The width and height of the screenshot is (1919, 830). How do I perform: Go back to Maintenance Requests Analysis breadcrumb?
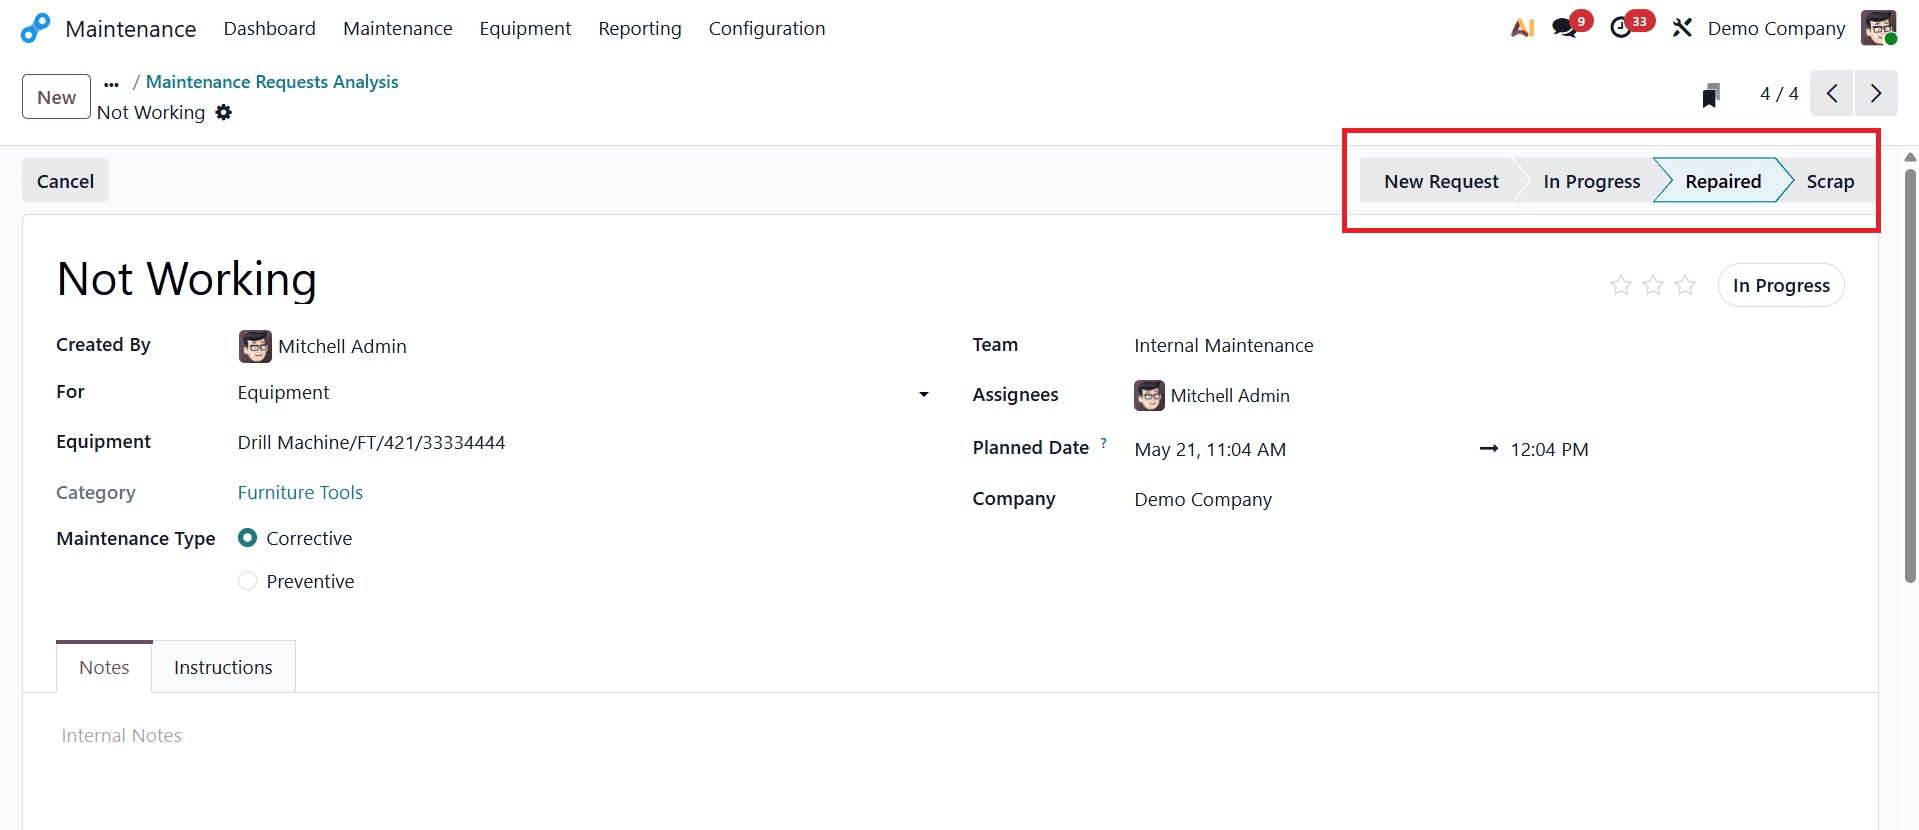tap(272, 82)
